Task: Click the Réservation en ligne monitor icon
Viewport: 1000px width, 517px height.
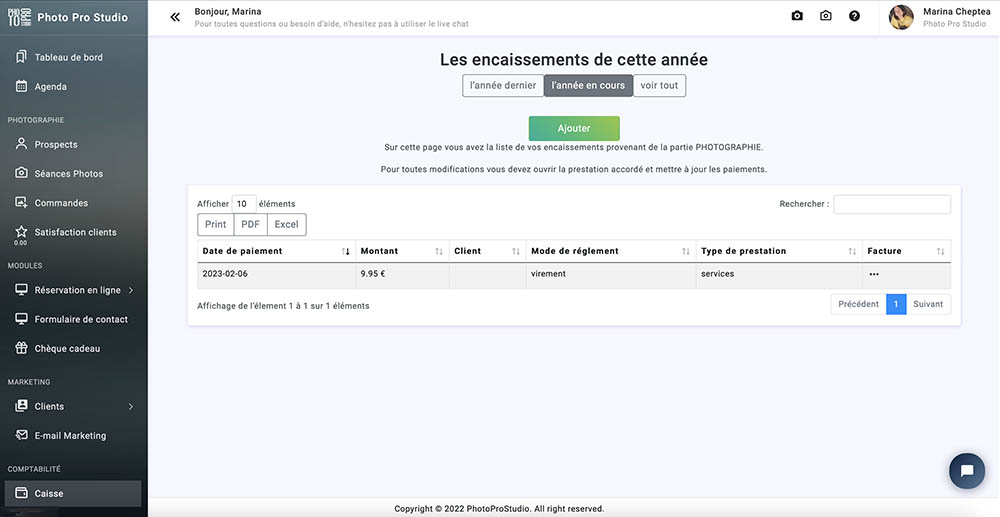Action: 21,289
